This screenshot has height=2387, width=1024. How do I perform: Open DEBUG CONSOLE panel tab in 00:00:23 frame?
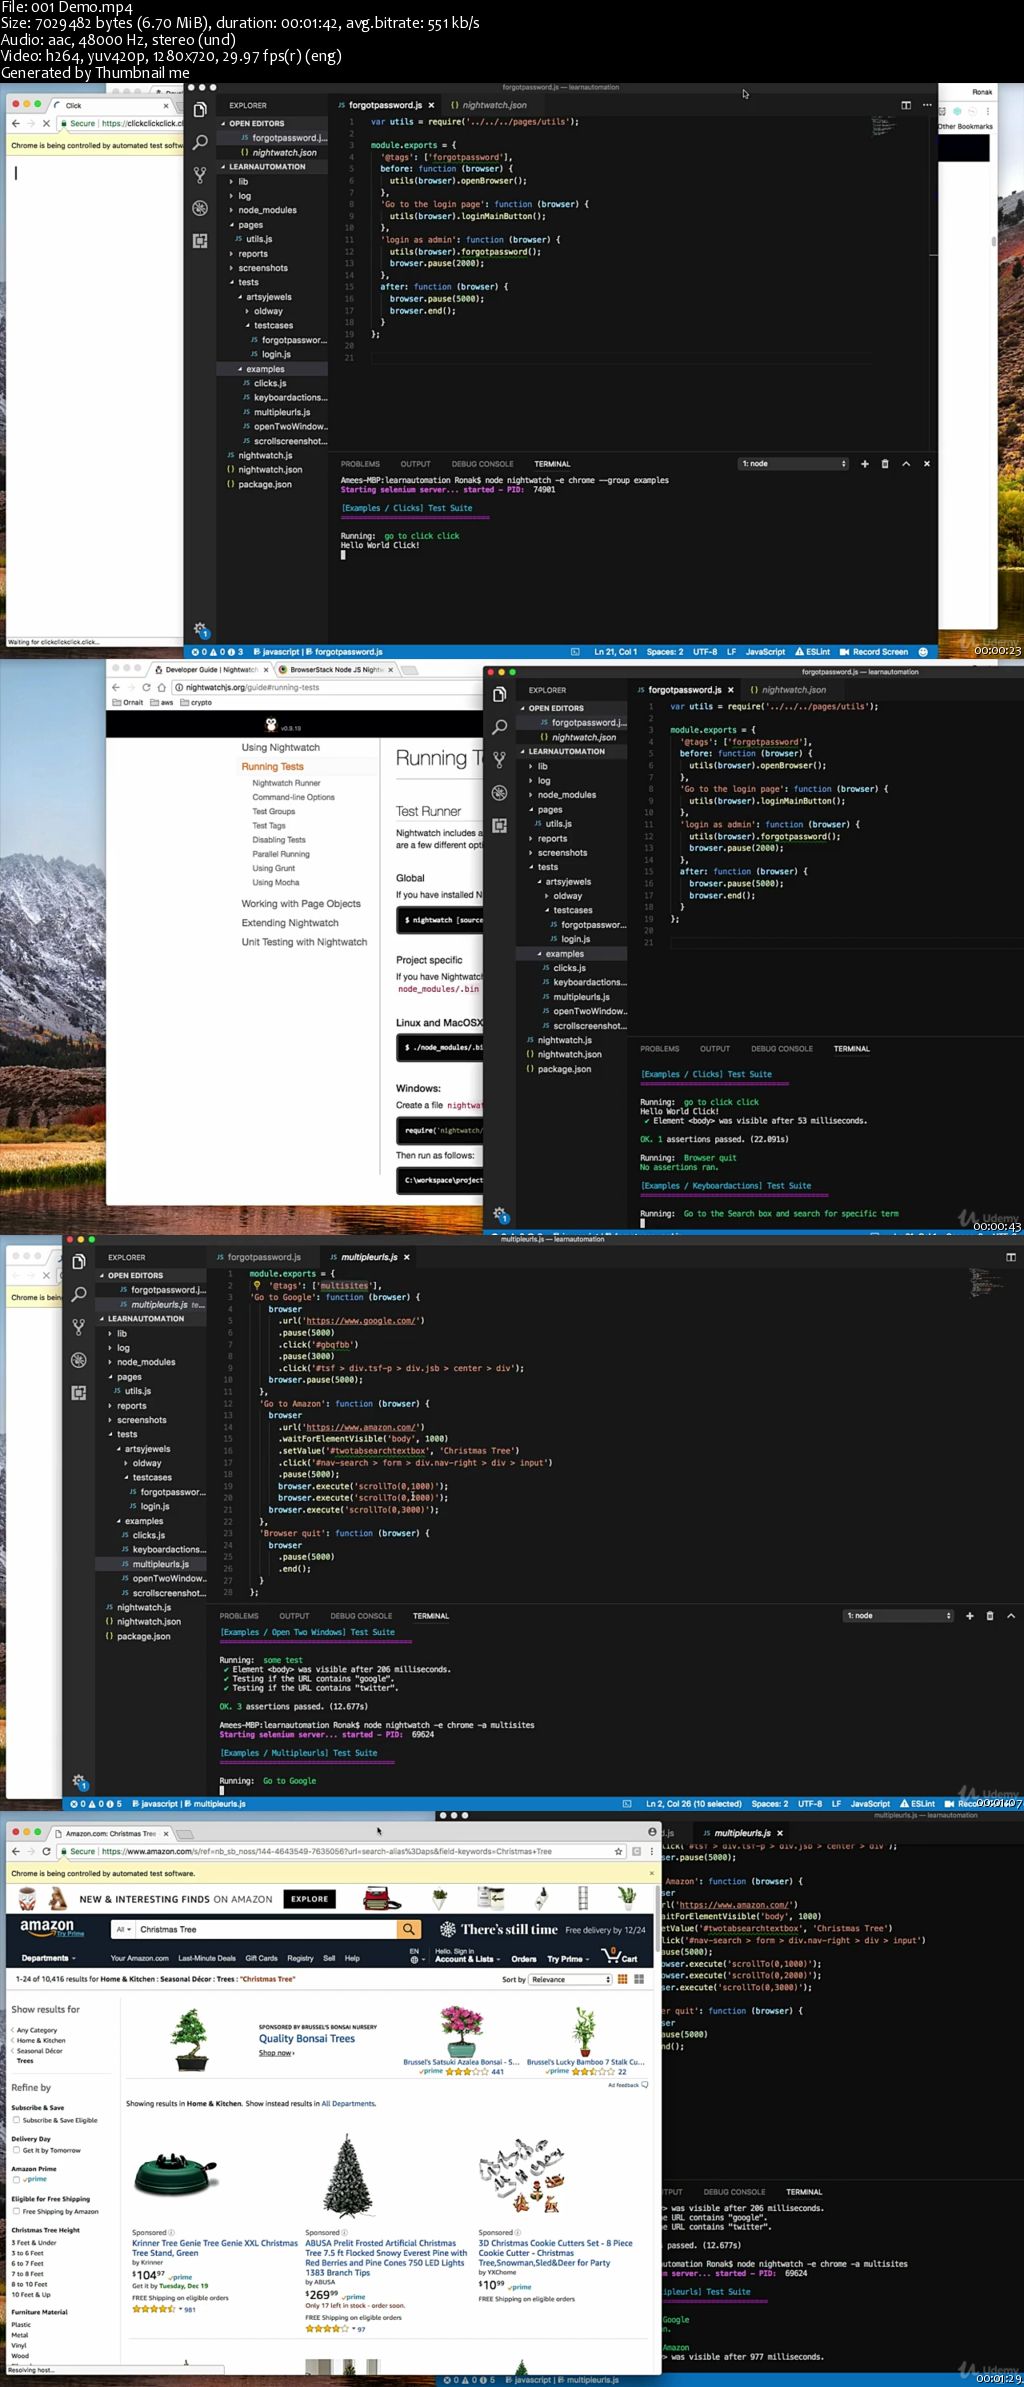tap(482, 464)
